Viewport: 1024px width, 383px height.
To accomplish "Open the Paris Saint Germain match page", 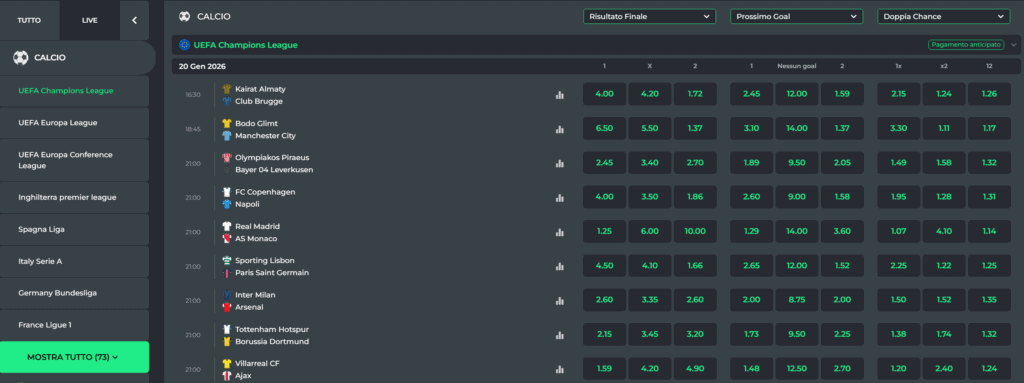I will [x=272, y=273].
